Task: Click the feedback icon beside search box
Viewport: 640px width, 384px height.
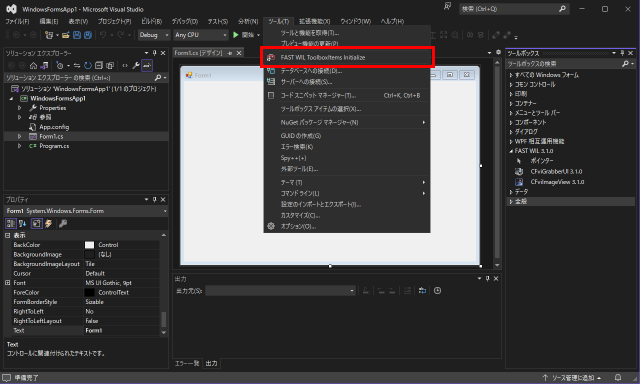Action: [x=447, y=7]
